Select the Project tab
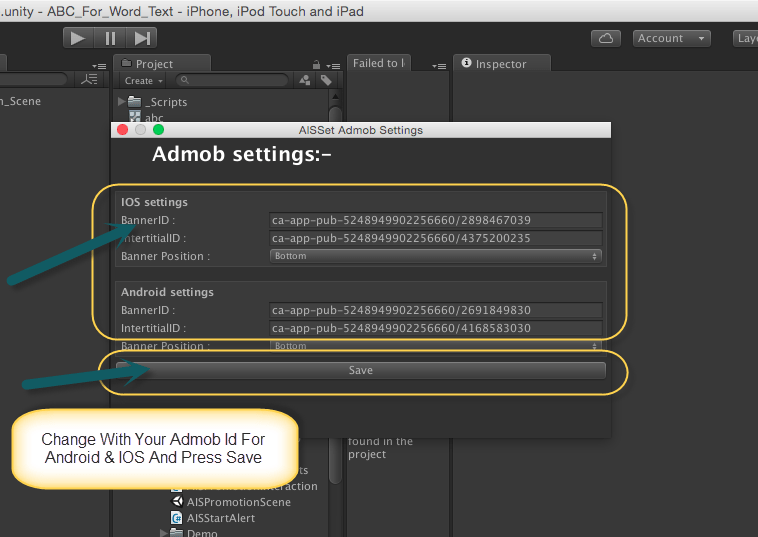The image size is (758, 537). pyautogui.click(x=154, y=64)
